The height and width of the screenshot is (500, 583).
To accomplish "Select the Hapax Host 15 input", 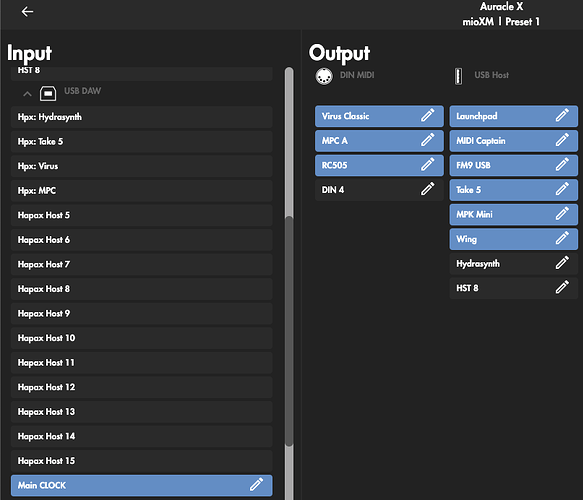I will (x=142, y=461).
